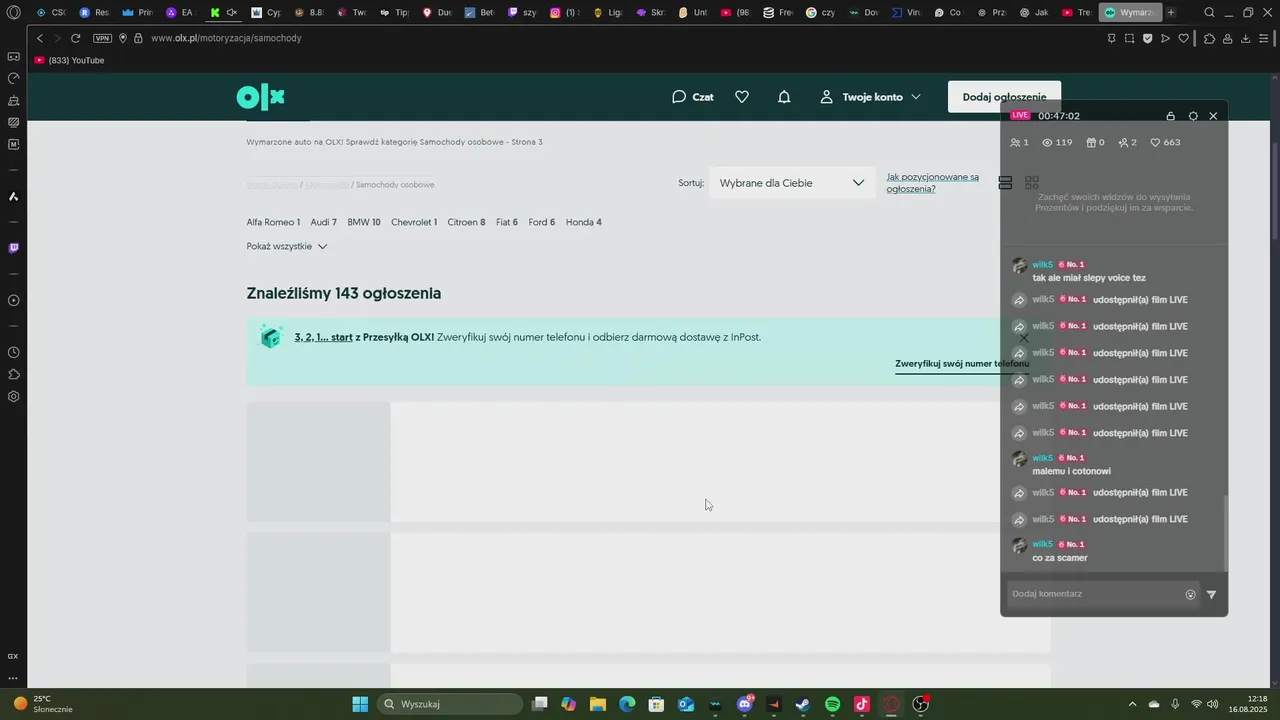
Task: Filter by Audi 7 brand
Action: coord(323,222)
